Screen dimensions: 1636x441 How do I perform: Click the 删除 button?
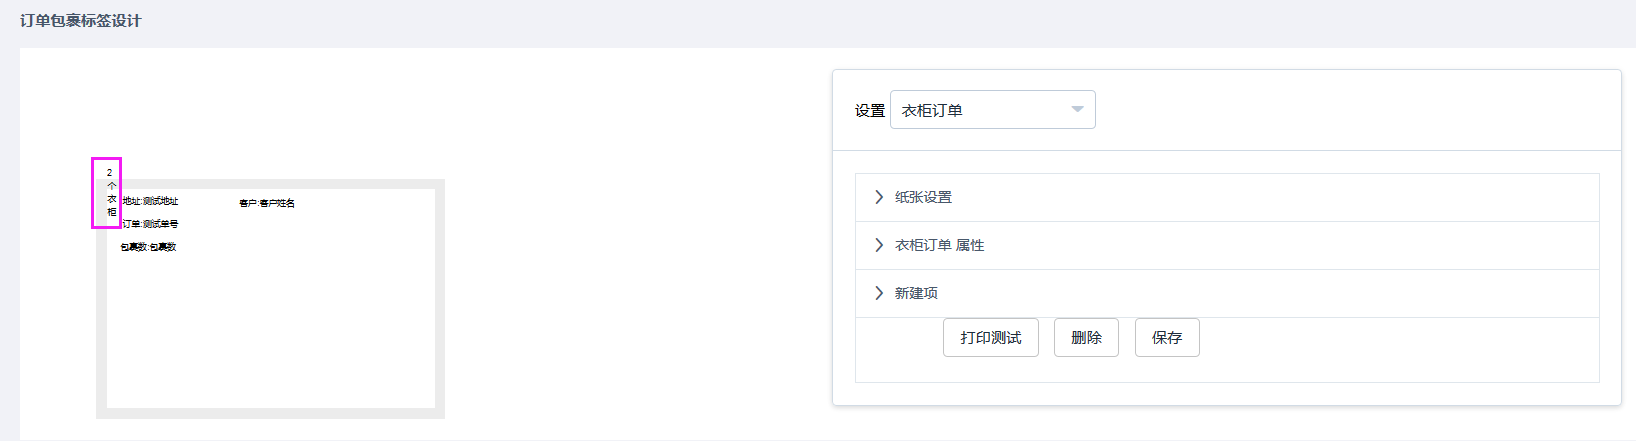pos(1086,338)
